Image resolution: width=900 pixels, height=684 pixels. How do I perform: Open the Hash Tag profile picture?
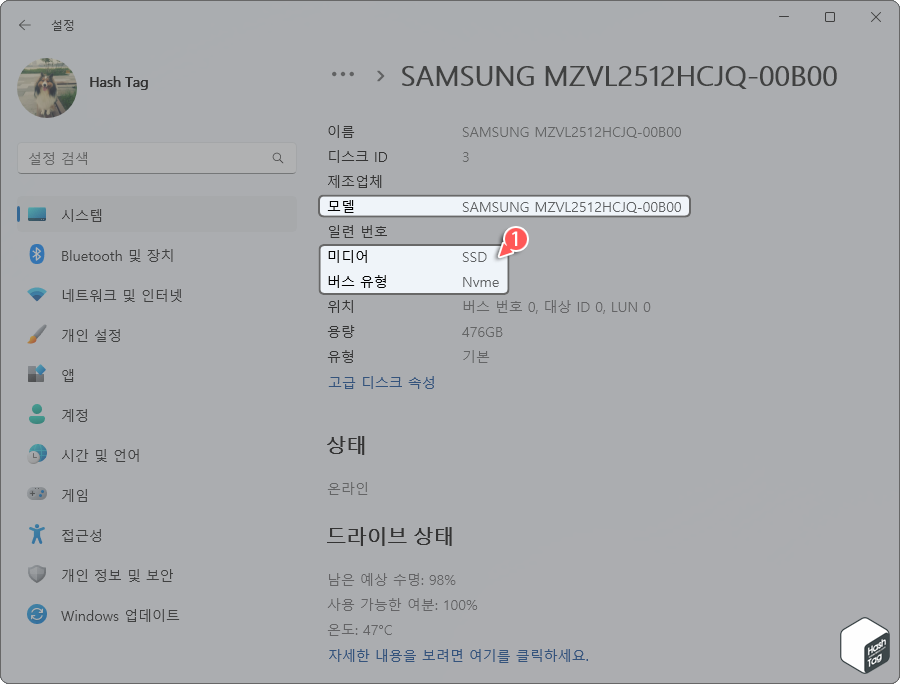click(x=47, y=87)
